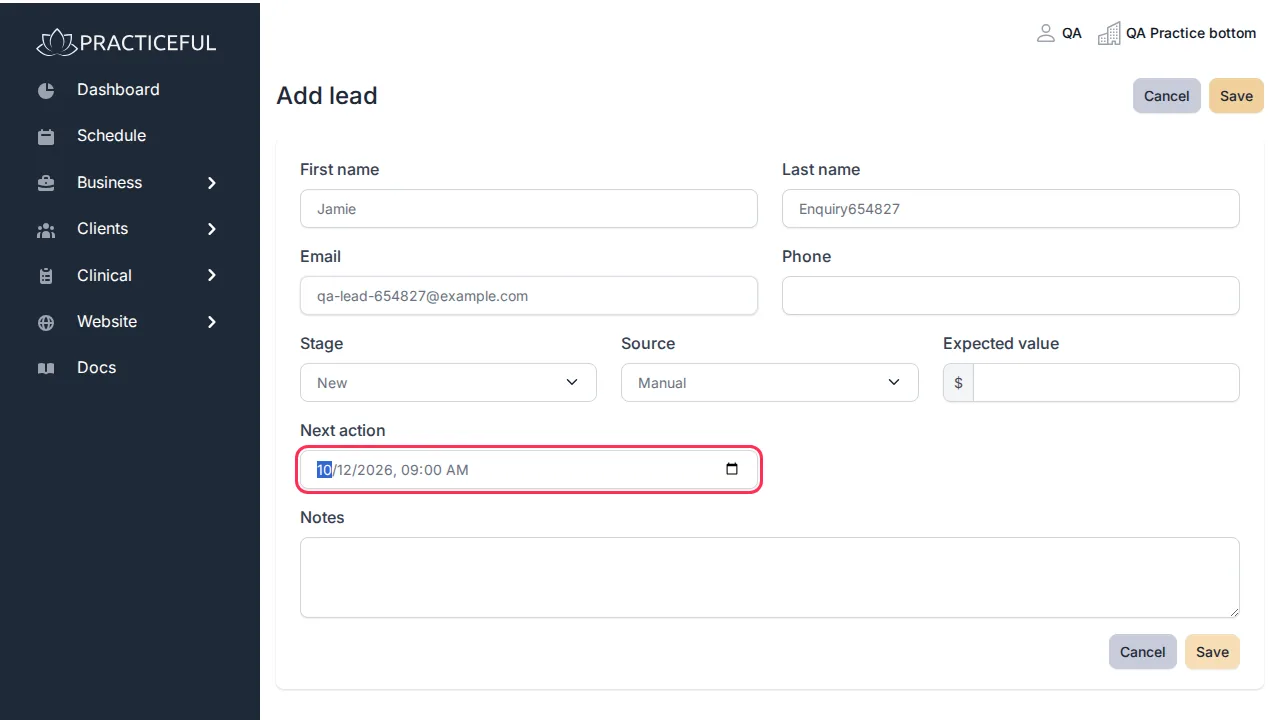1280x720 pixels.
Task: Click the QA user profile icon
Action: point(1046,33)
